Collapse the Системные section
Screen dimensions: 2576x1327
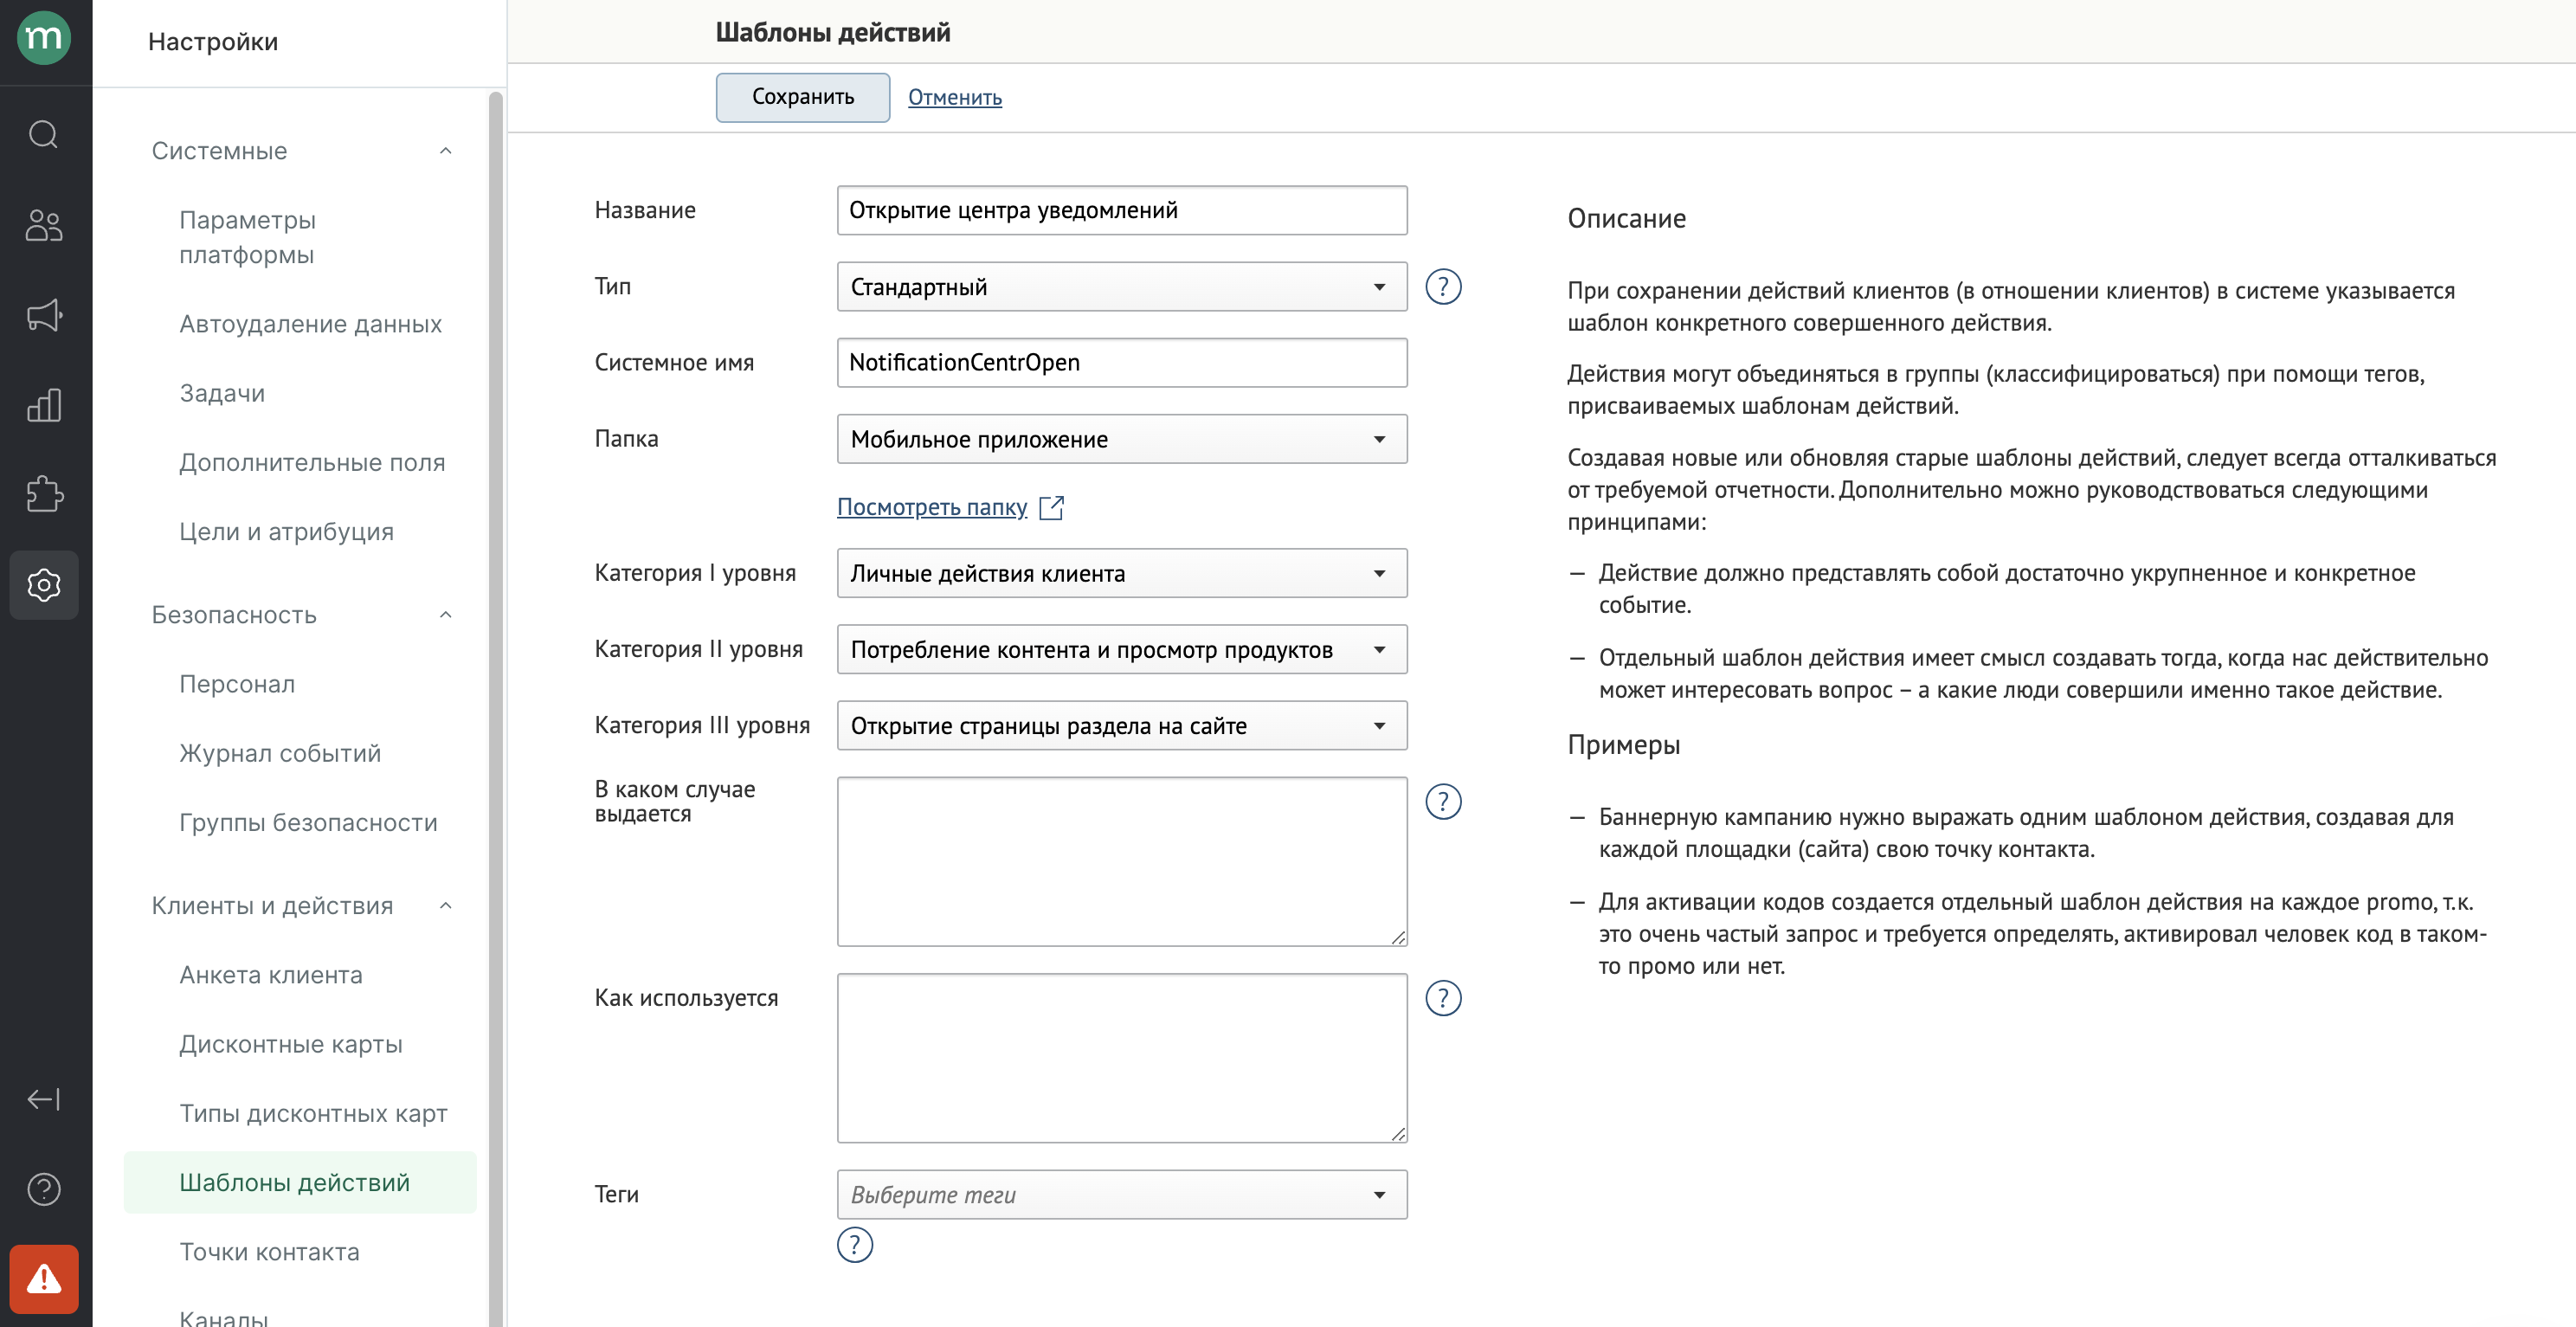(446, 151)
